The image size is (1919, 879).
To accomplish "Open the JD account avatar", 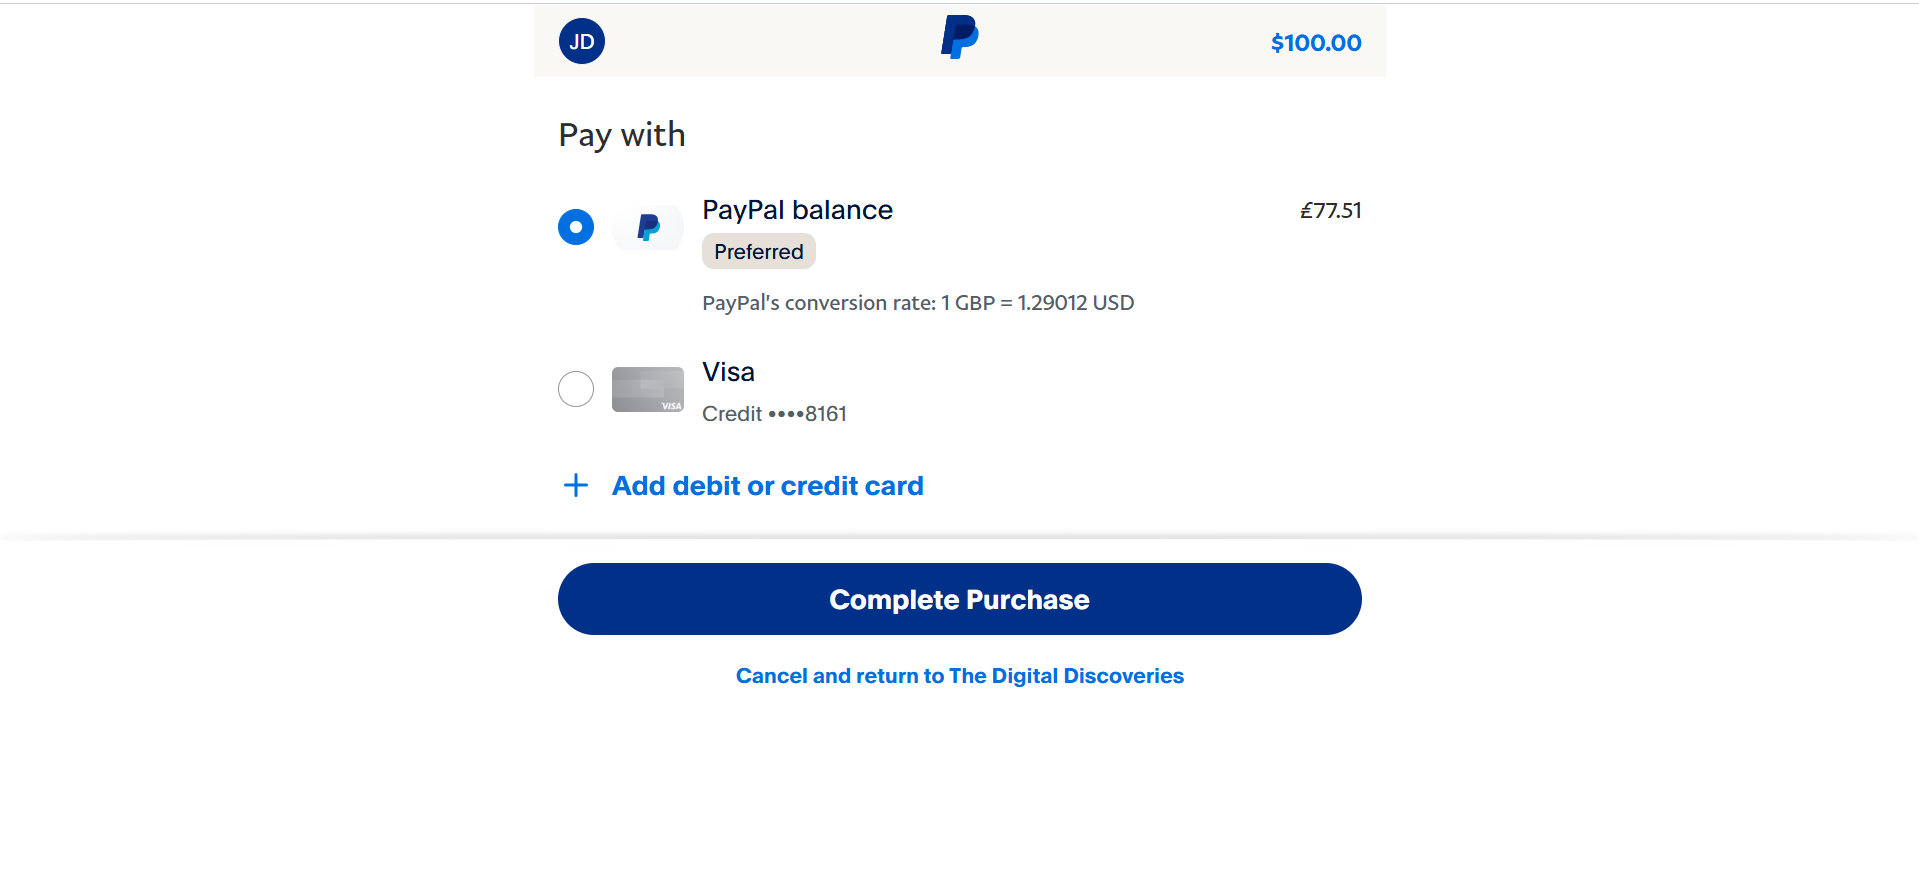I will [581, 41].
